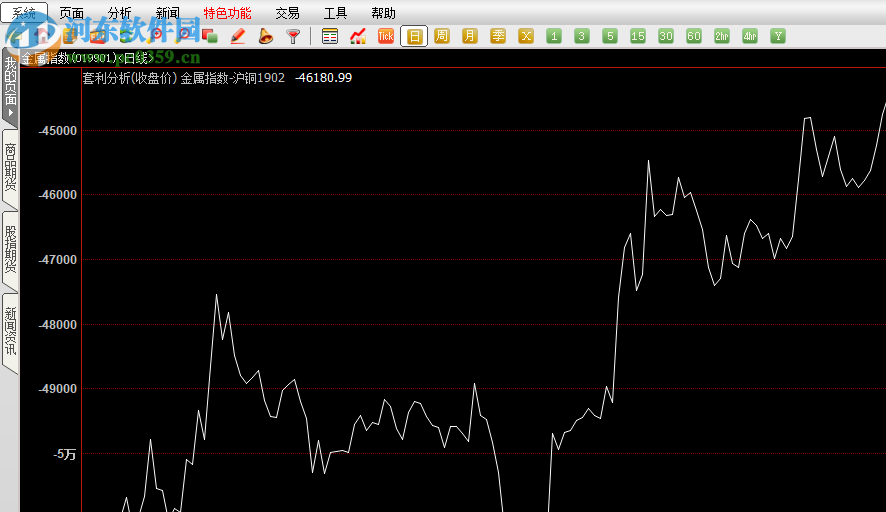886x512 pixels.
Task: Open the 工具 menu
Action: [x=335, y=13]
